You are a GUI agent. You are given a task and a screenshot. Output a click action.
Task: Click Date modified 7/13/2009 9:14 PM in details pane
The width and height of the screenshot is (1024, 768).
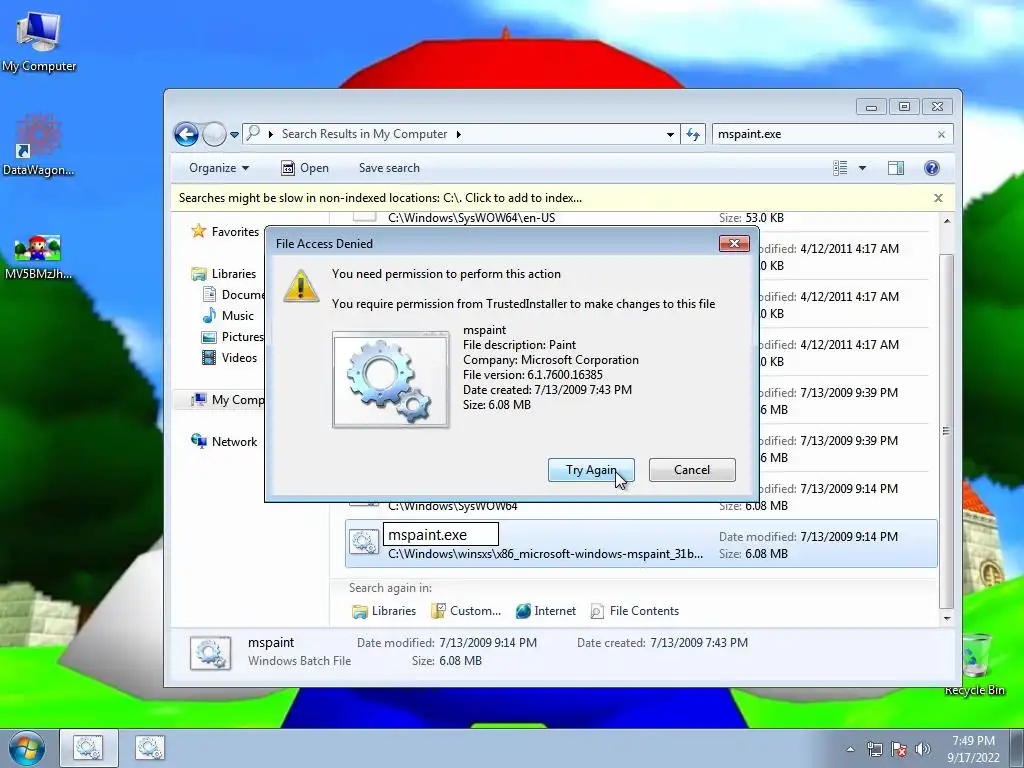point(447,643)
